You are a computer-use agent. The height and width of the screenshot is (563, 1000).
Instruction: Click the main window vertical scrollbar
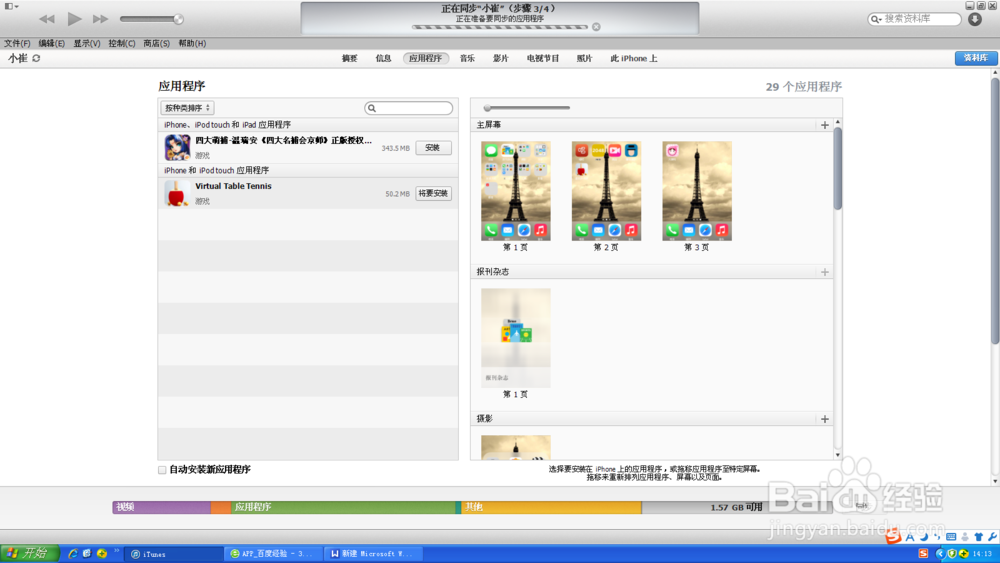click(x=995, y=210)
